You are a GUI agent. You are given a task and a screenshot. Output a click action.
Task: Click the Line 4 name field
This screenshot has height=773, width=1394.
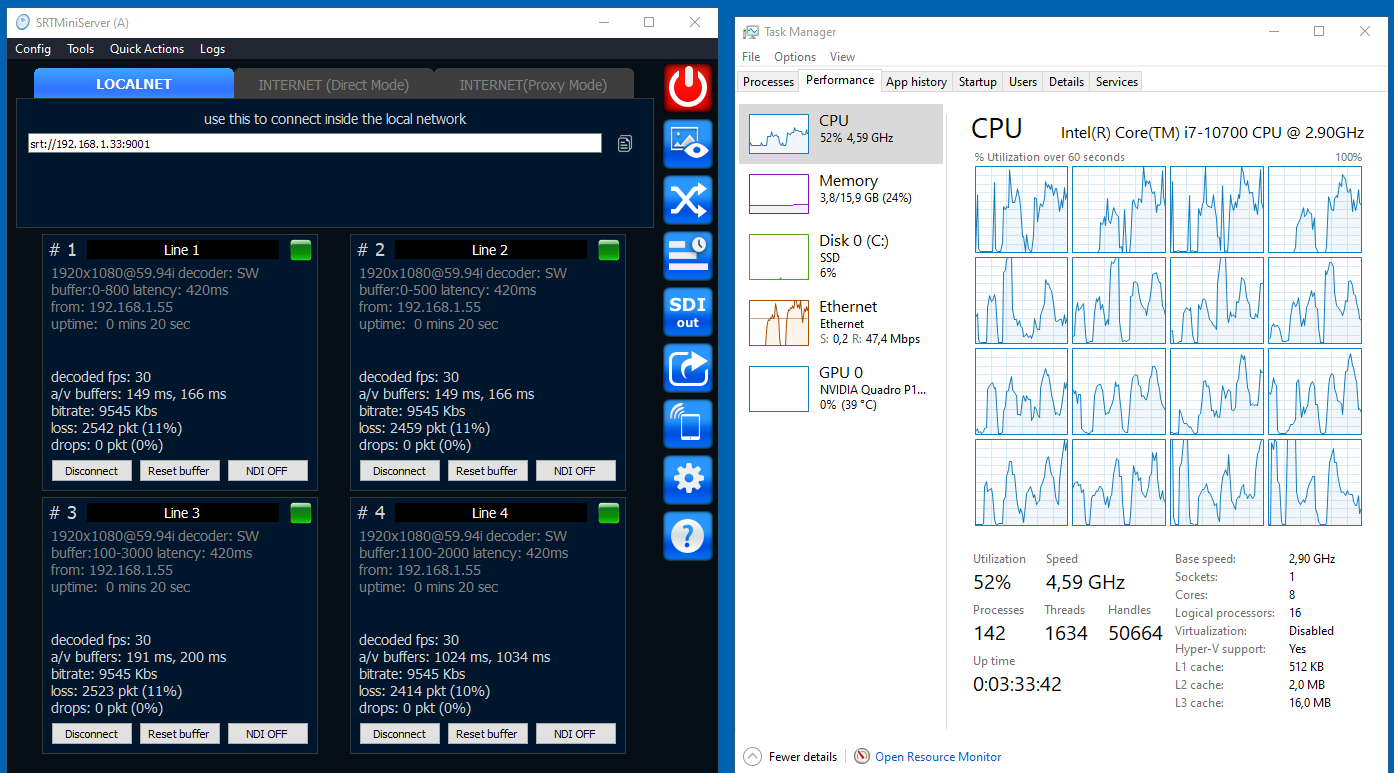point(490,513)
